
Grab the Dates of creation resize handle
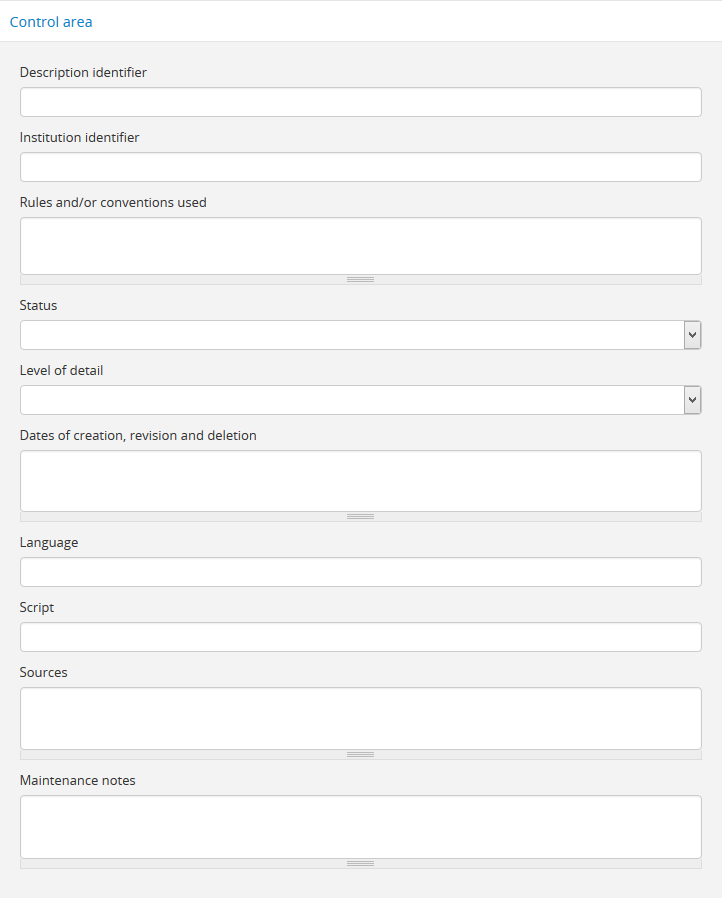click(360, 517)
